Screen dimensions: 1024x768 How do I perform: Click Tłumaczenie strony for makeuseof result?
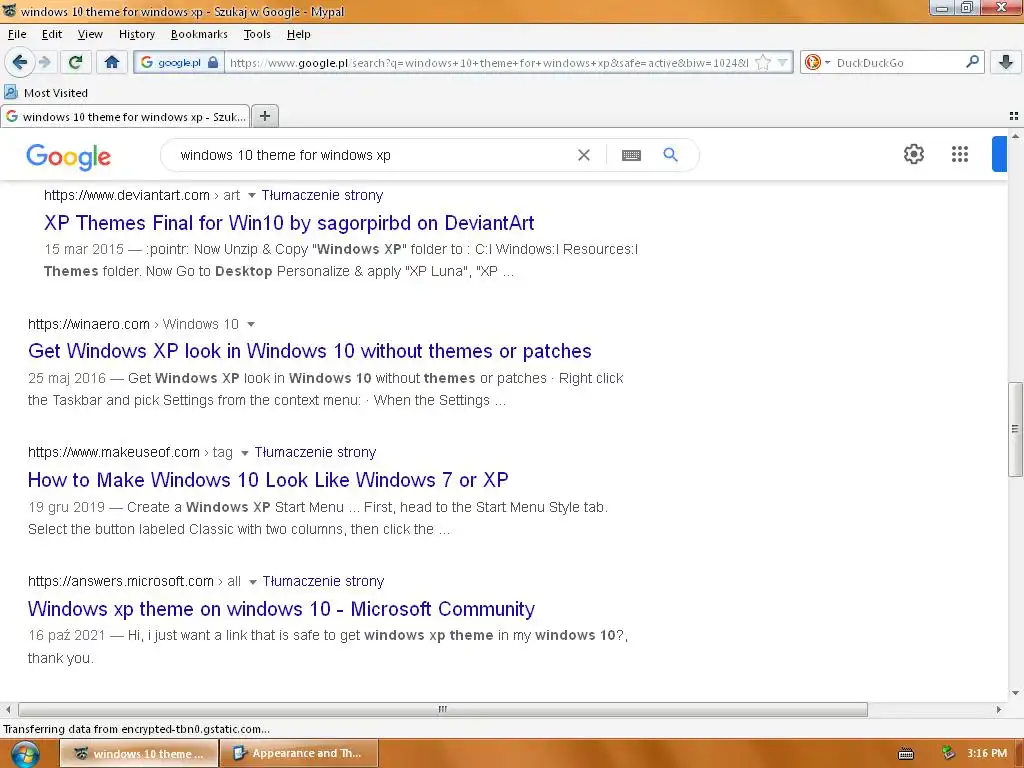pyautogui.click(x=315, y=453)
